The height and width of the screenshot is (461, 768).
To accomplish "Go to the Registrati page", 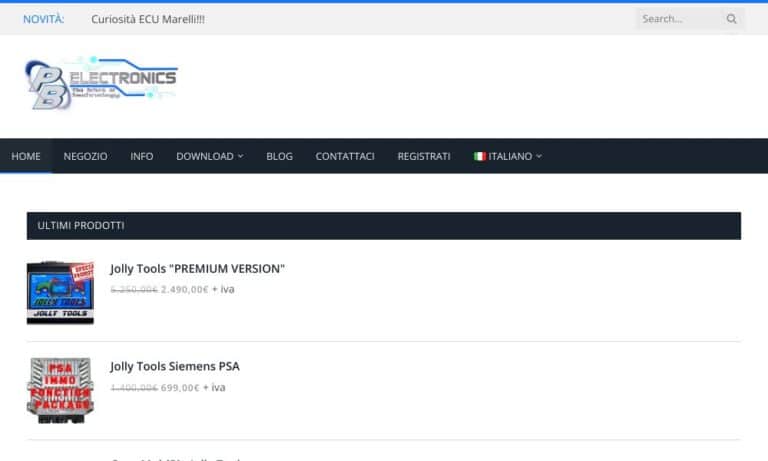I will (424, 156).
